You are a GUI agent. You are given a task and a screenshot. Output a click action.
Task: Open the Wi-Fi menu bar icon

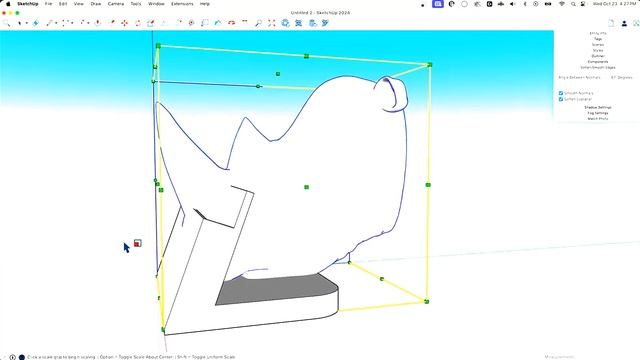coord(562,4)
